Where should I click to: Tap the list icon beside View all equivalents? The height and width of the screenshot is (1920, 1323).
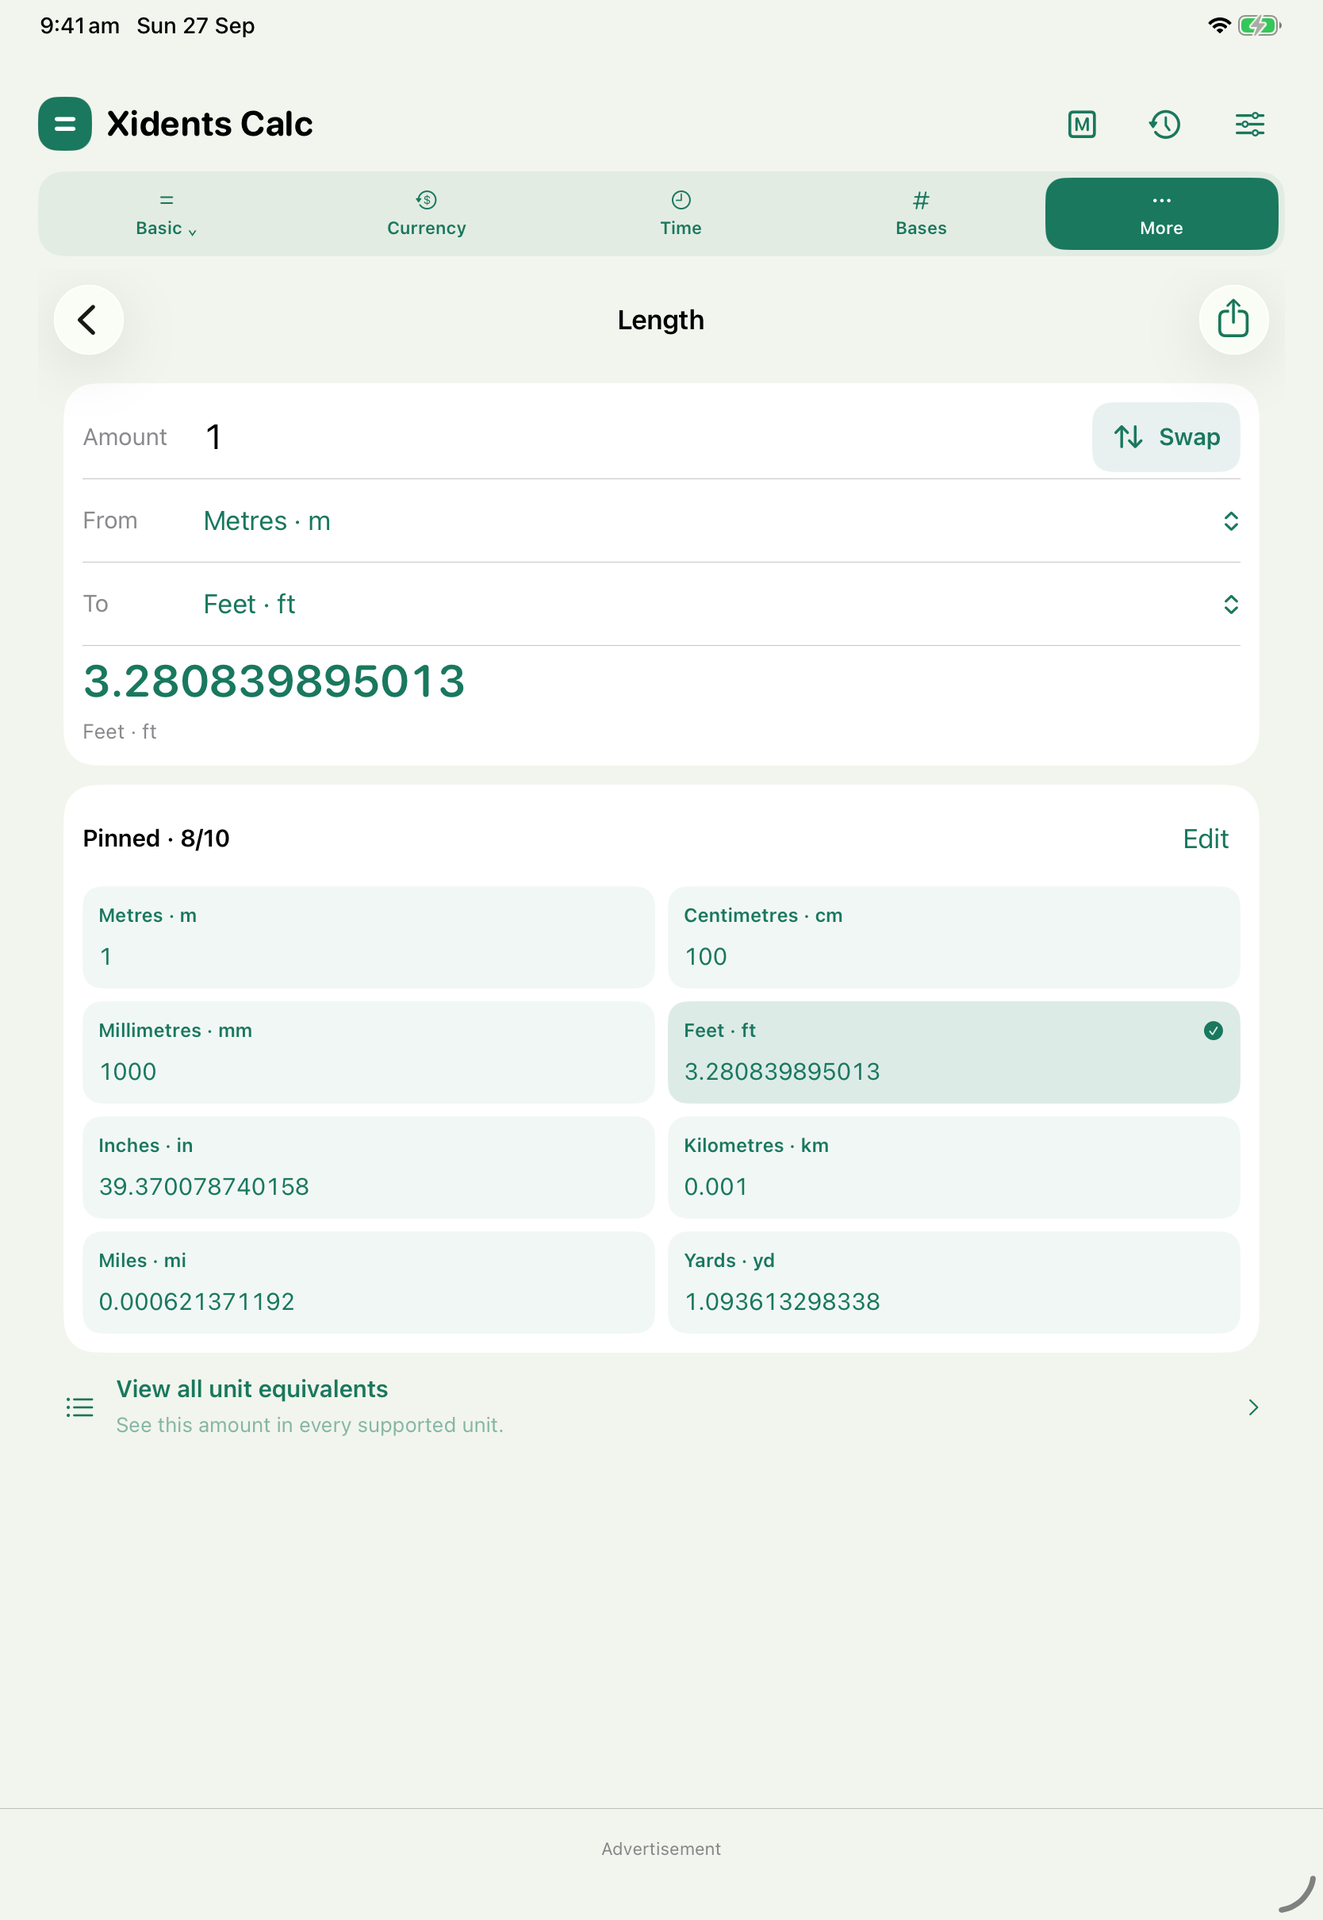point(80,1407)
